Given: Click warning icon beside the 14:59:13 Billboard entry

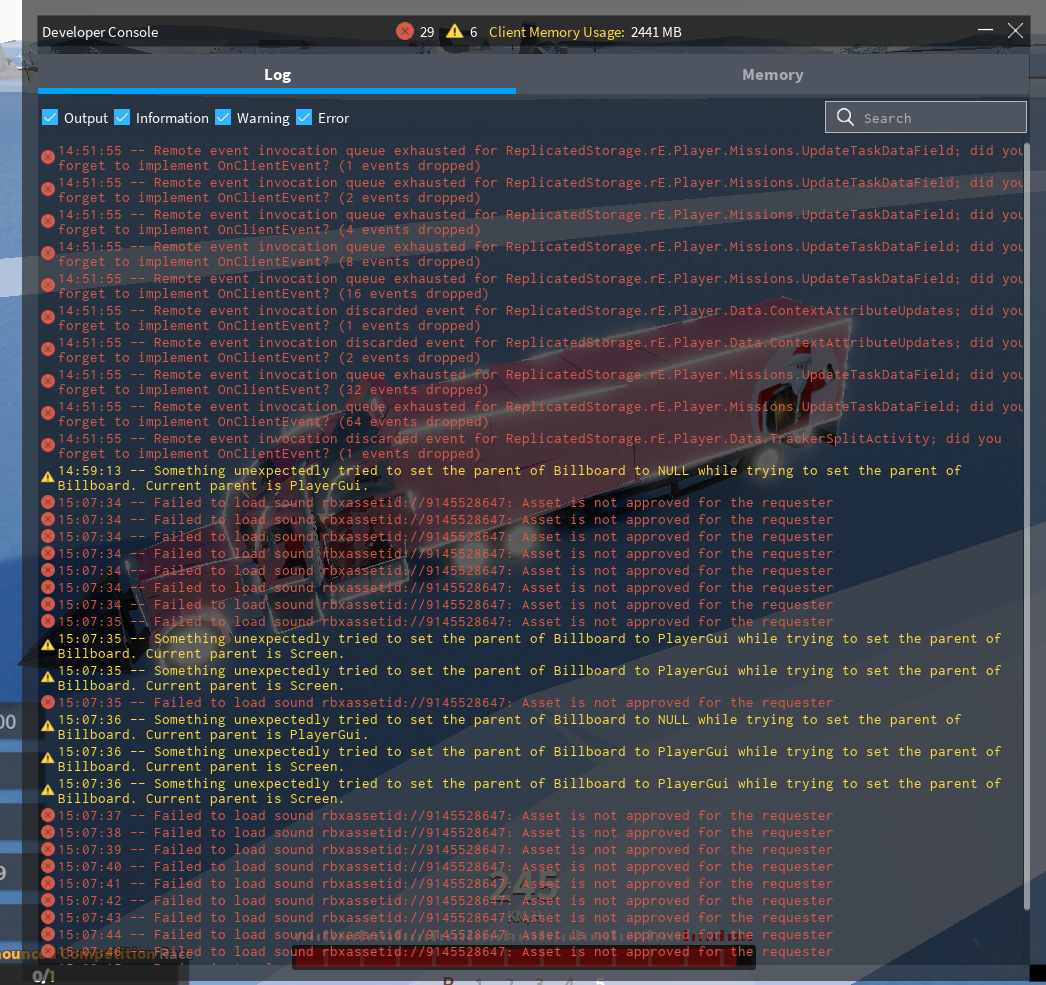Looking at the screenshot, I should click(x=47, y=478).
